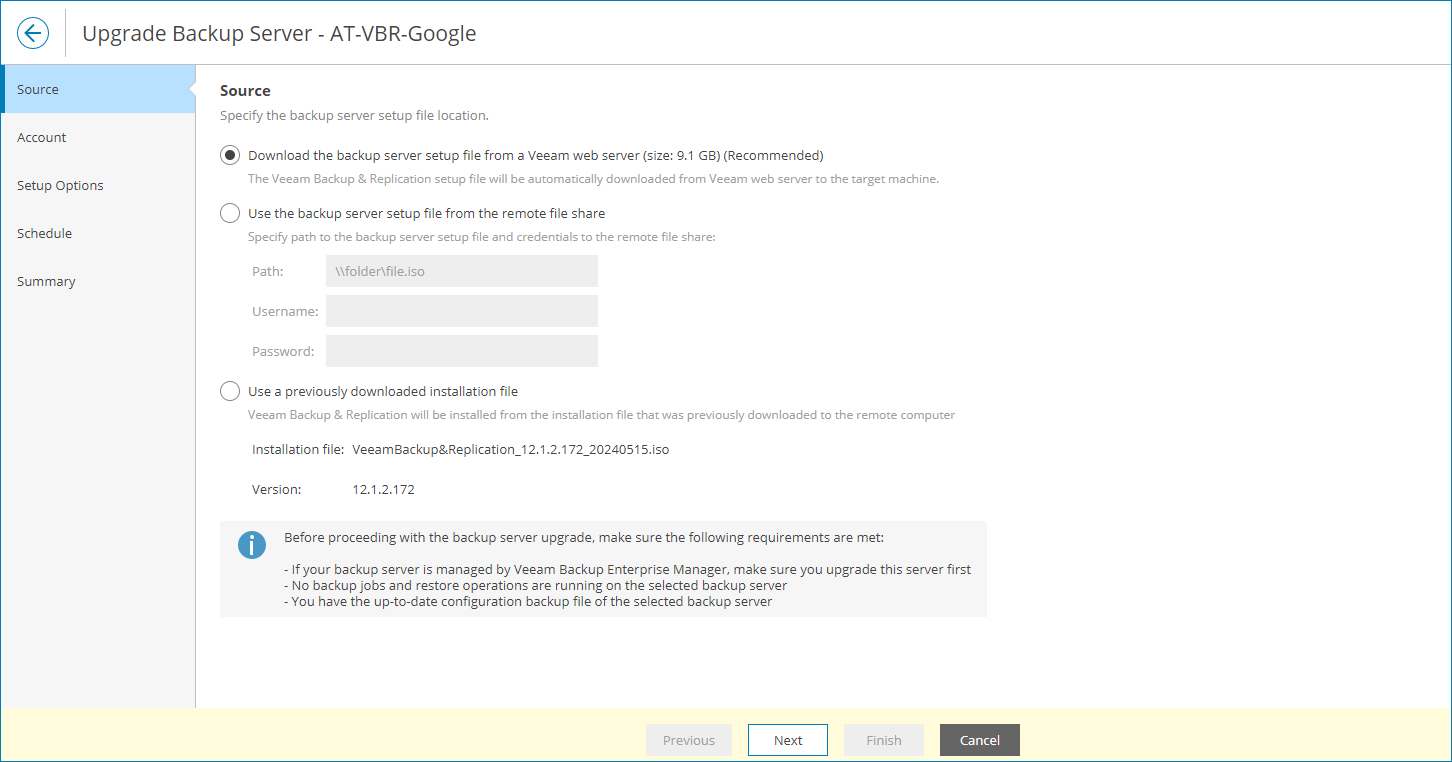Select use a previously downloaded installation file

[230, 391]
